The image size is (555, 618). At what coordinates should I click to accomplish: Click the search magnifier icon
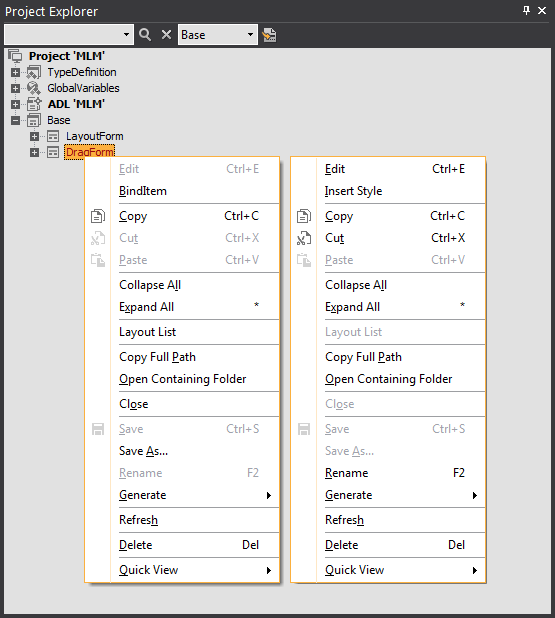coord(145,35)
